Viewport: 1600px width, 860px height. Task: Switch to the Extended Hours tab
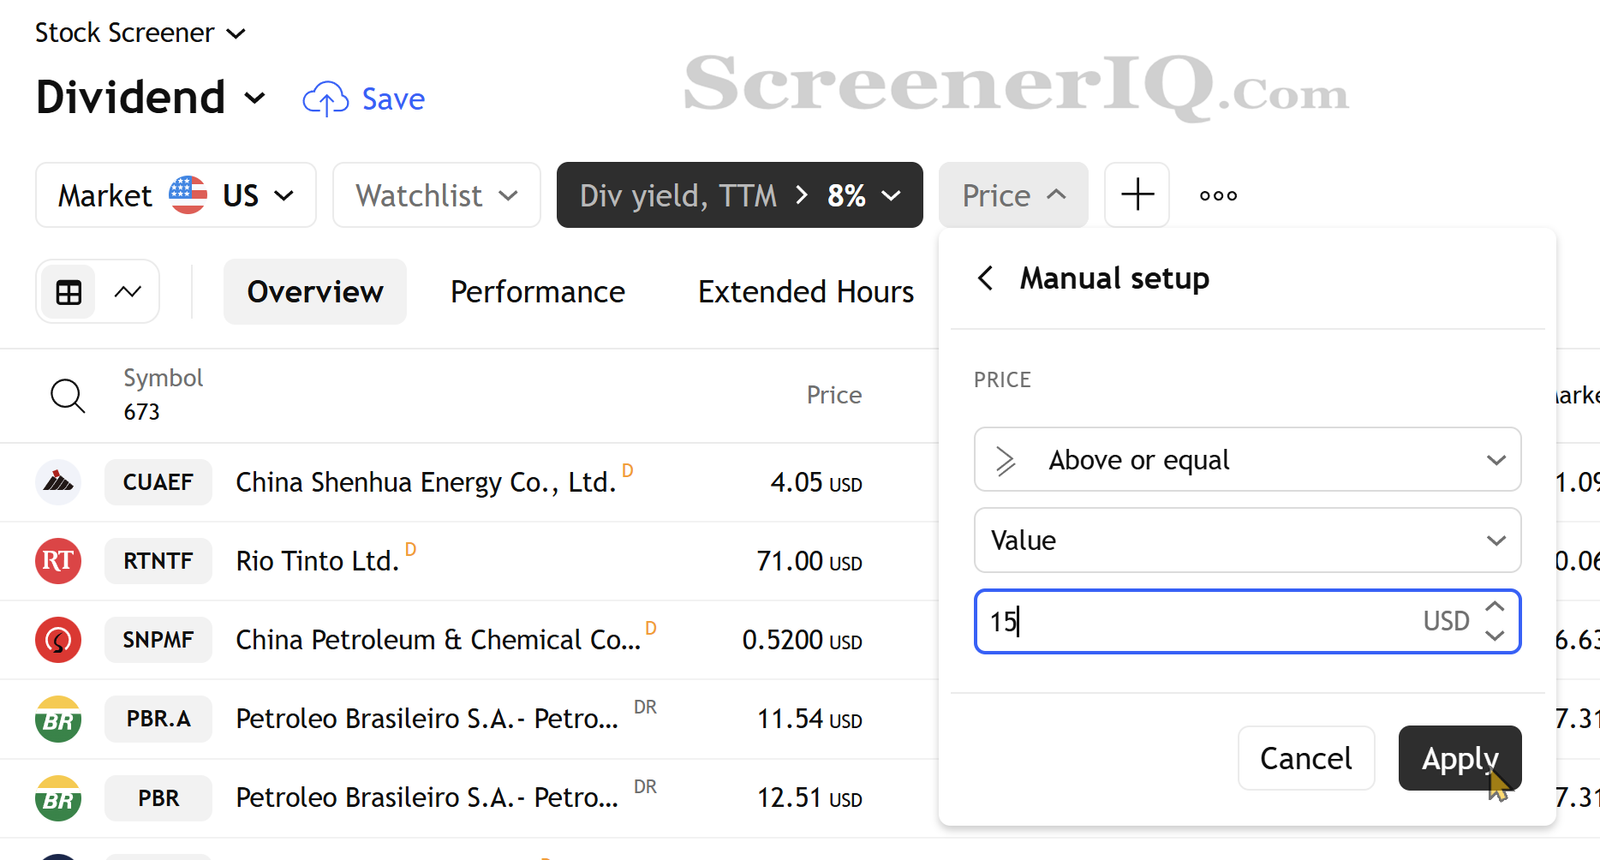[x=806, y=292]
